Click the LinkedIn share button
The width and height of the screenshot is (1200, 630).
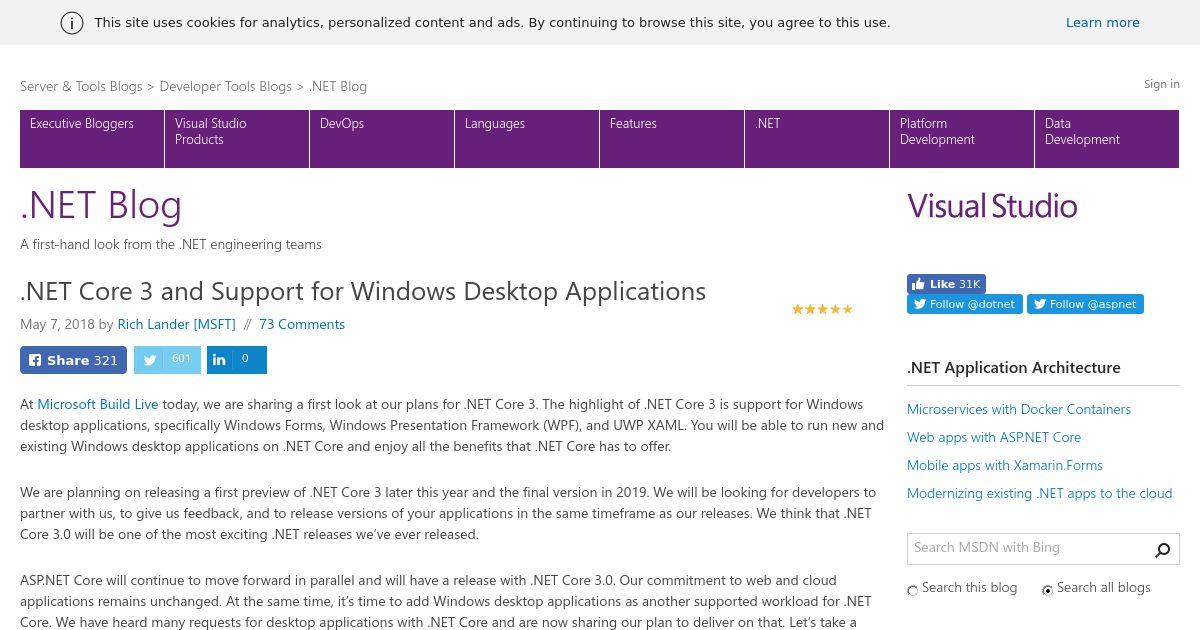237,360
